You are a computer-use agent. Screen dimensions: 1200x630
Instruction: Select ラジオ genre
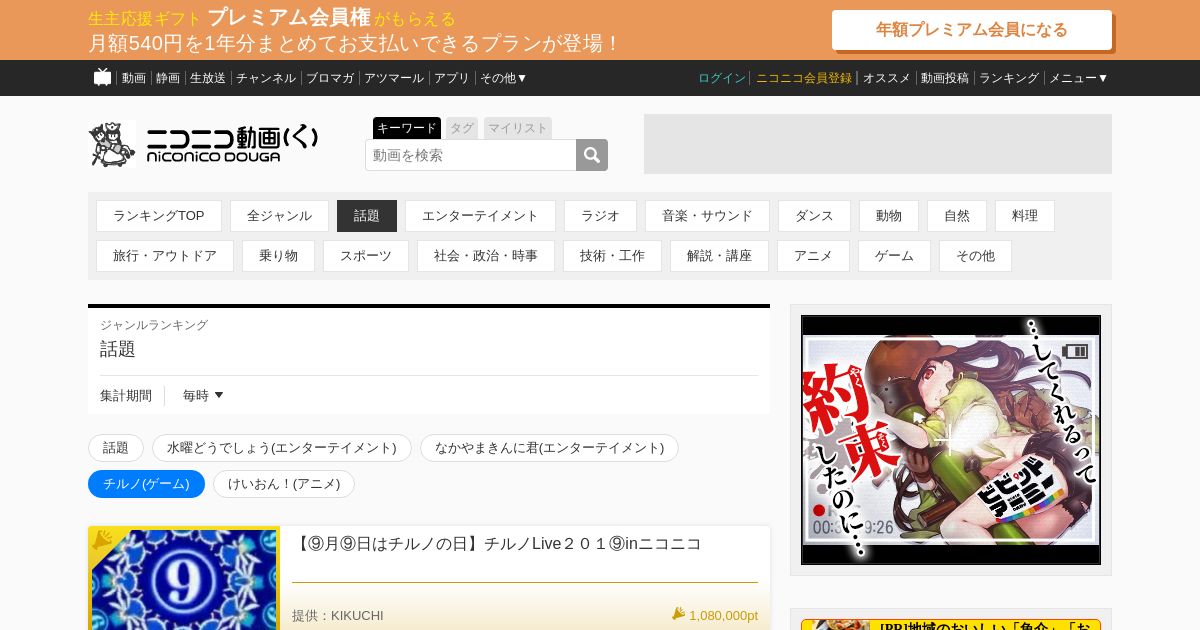tap(600, 216)
